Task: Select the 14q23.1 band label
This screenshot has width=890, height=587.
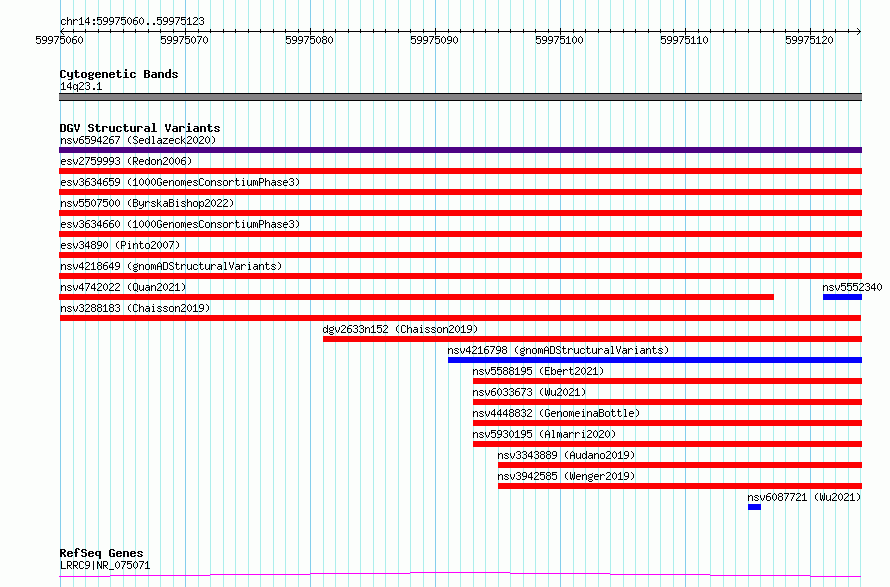Action: point(81,86)
